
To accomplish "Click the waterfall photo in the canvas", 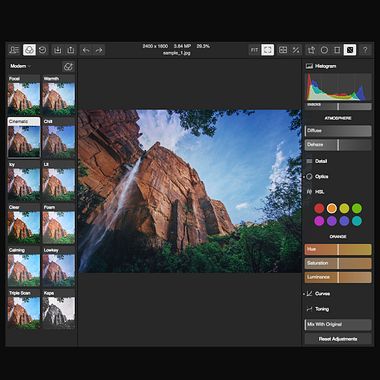I will tap(189, 191).
